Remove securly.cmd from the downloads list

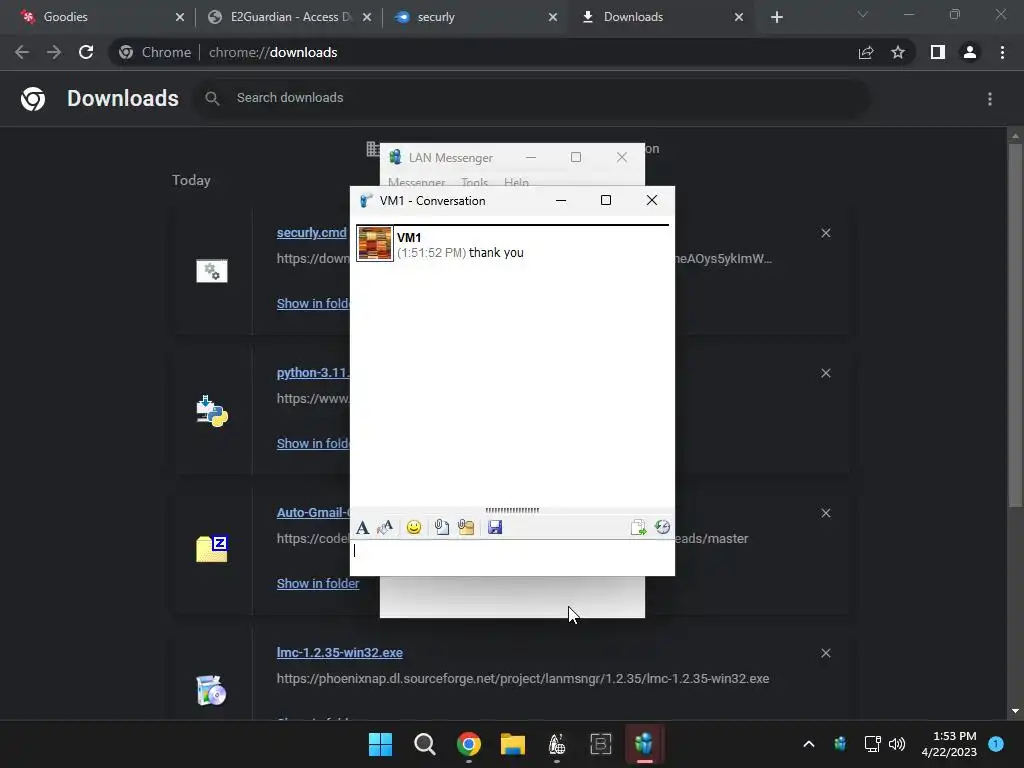825,233
